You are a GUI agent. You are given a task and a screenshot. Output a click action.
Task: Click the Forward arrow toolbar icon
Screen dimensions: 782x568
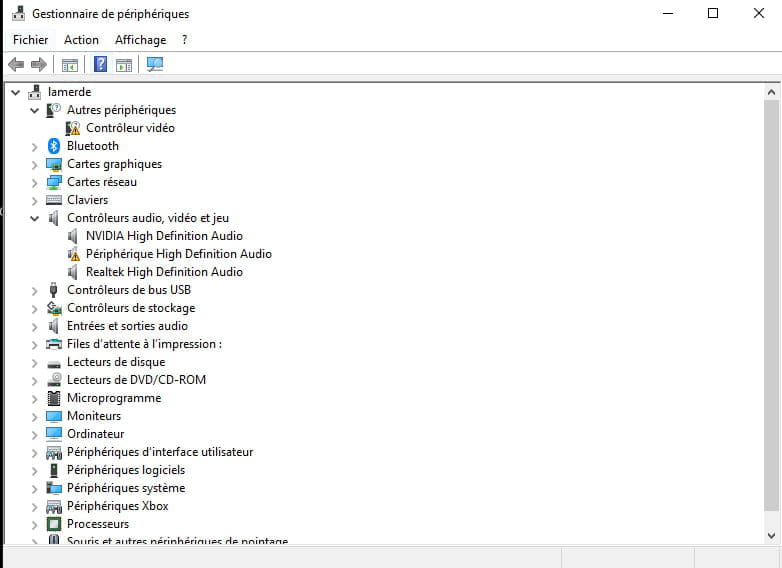point(39,64)
